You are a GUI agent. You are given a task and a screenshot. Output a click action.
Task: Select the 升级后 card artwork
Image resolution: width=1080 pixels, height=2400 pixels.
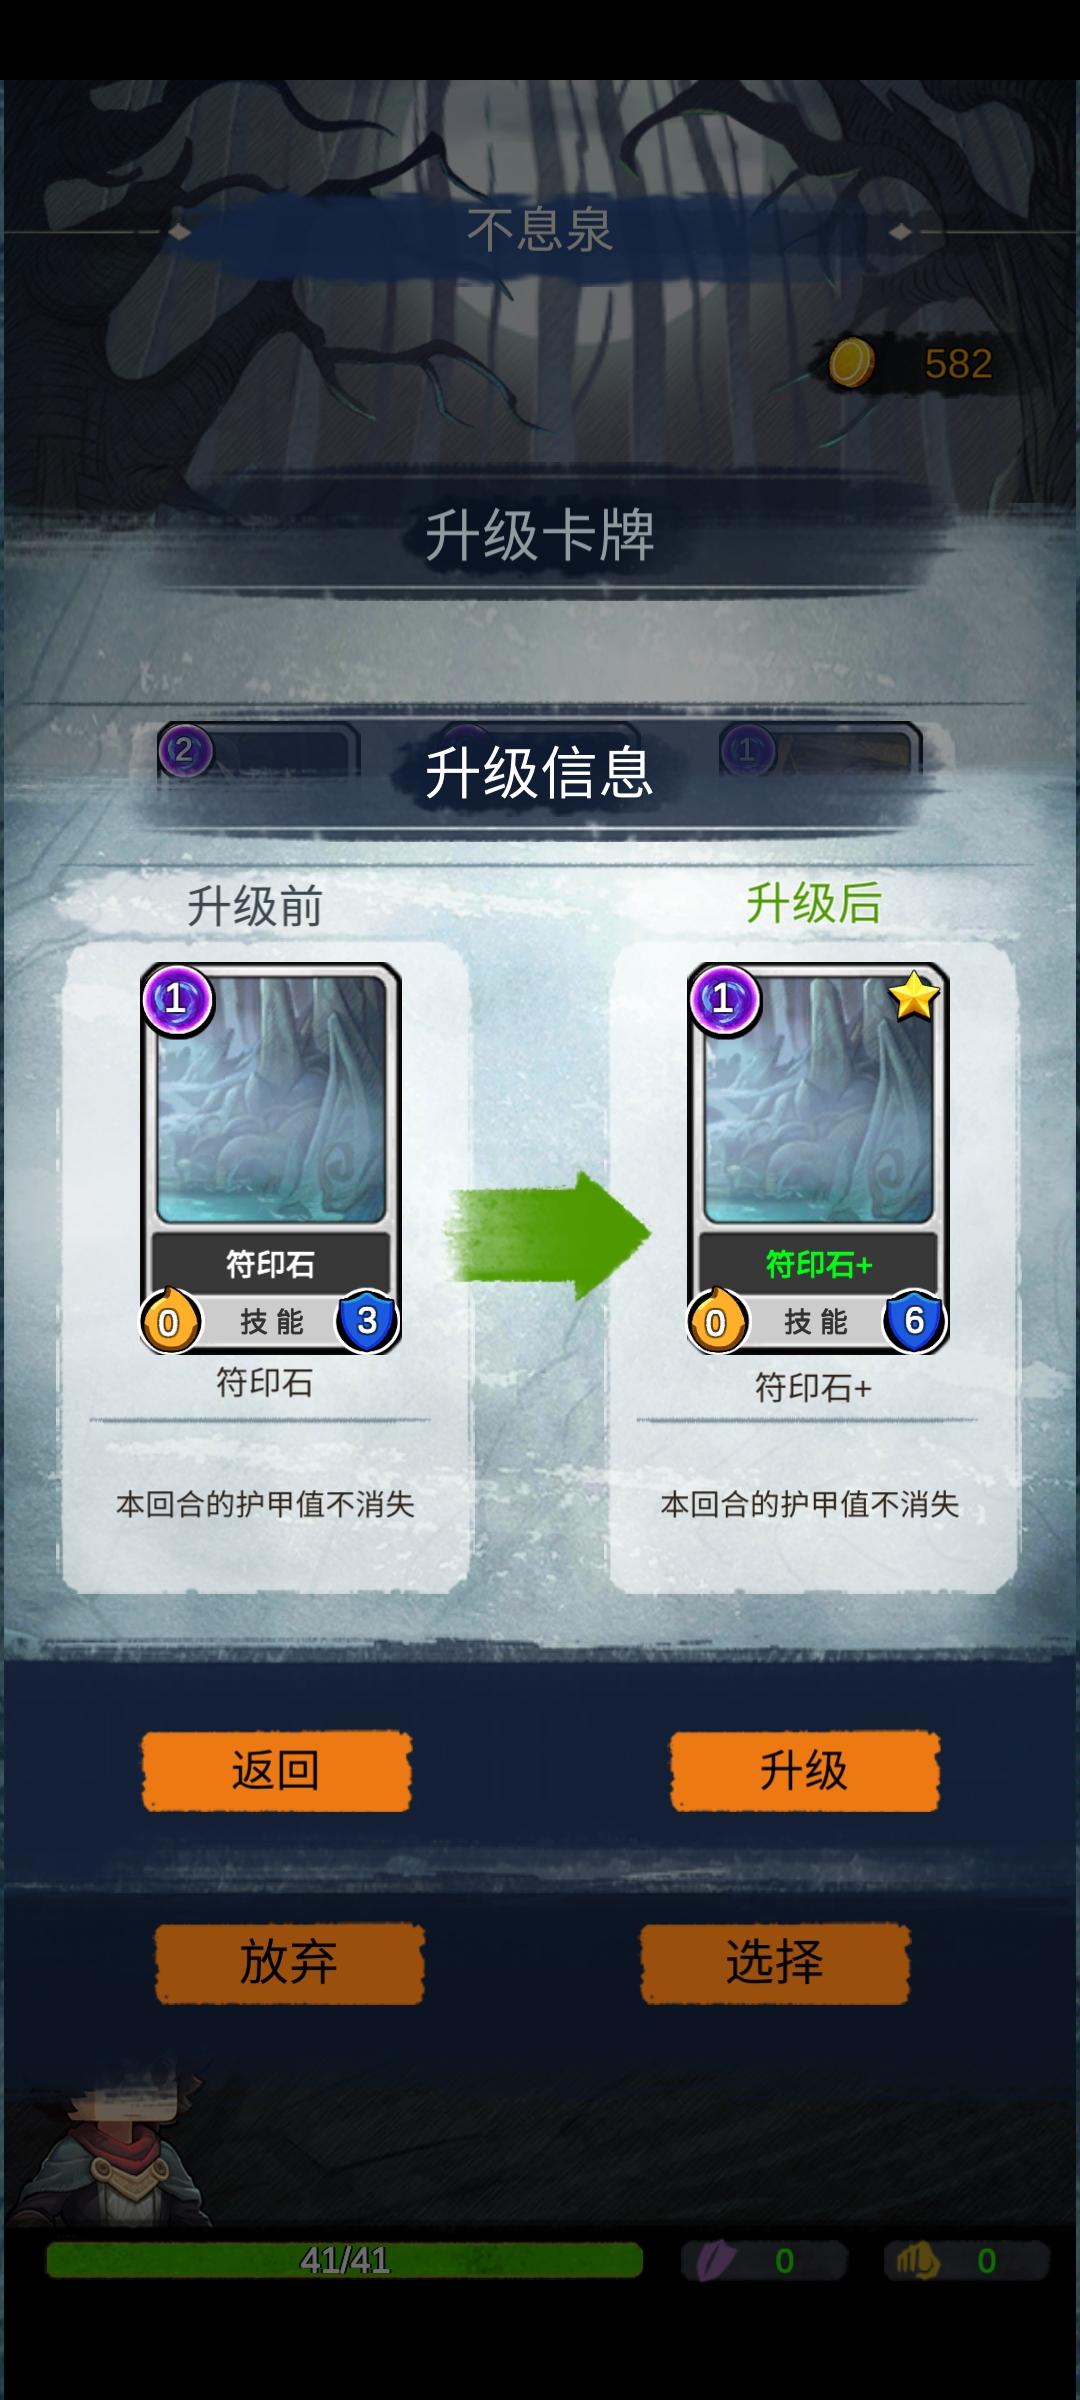[x=818, y=1099]
